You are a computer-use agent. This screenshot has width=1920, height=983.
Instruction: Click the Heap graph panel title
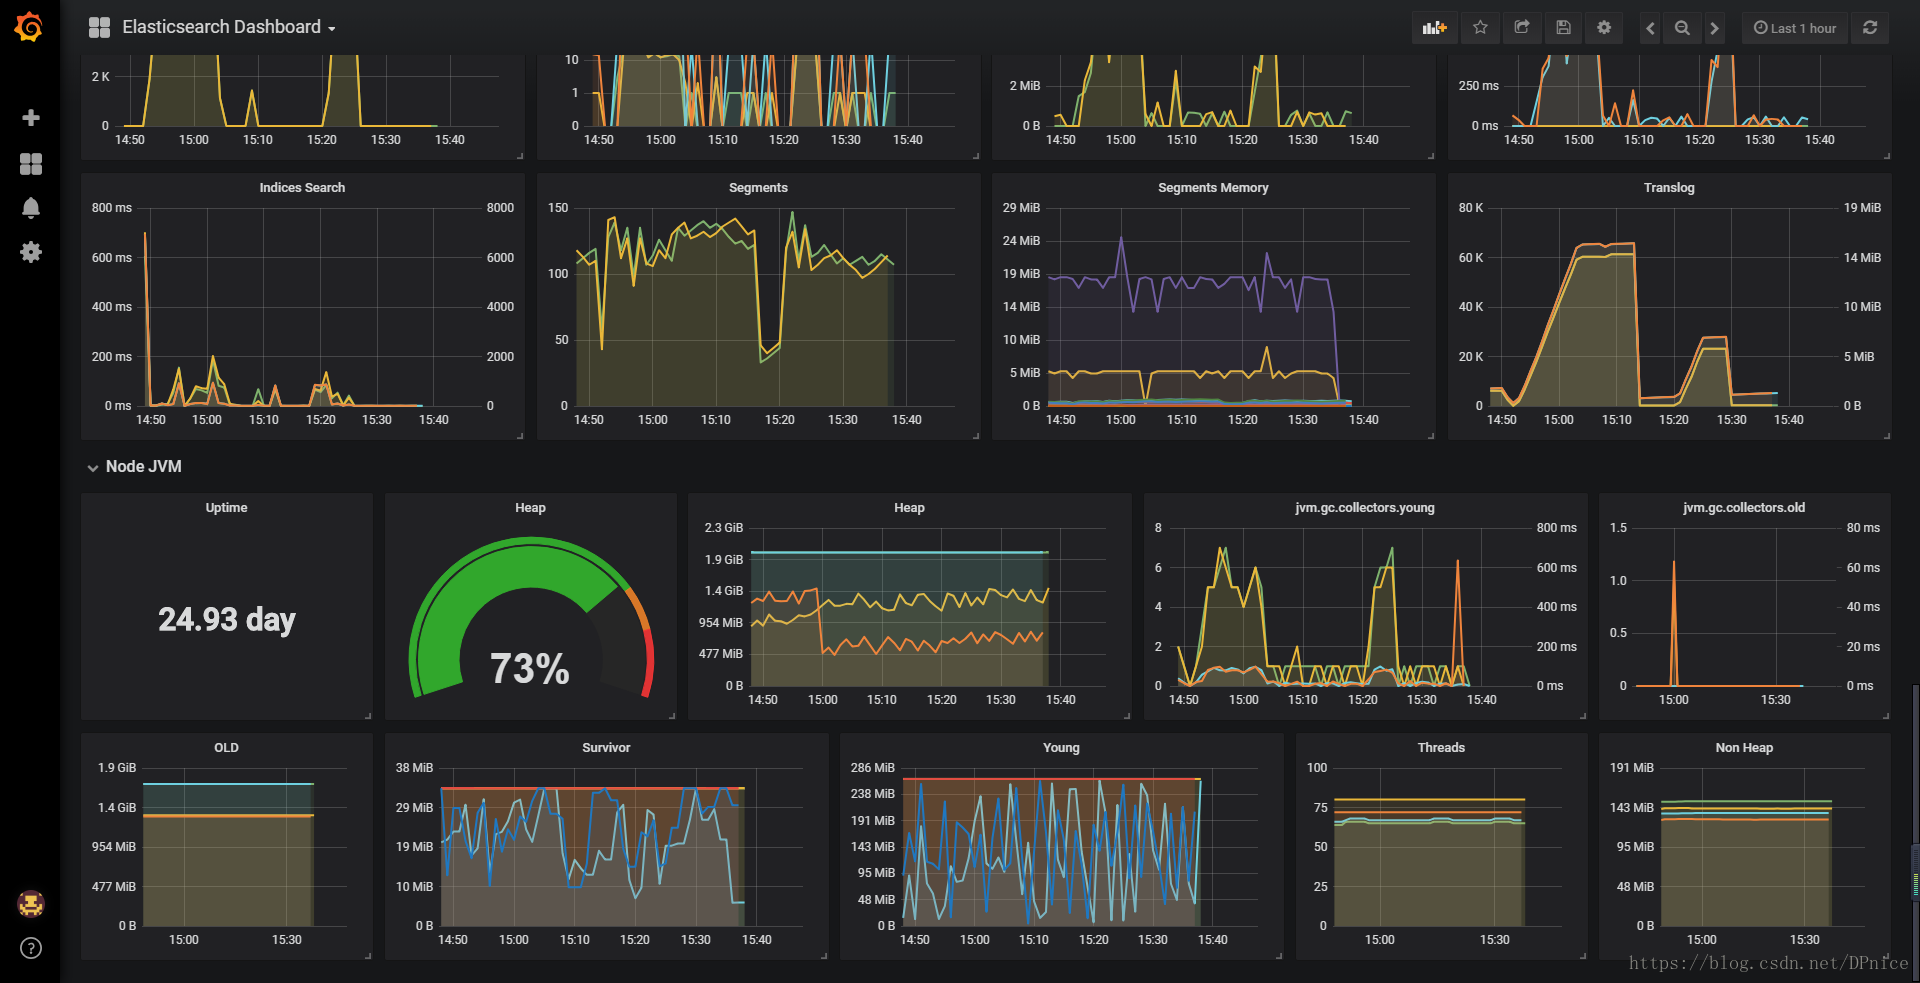pos(909,508)
